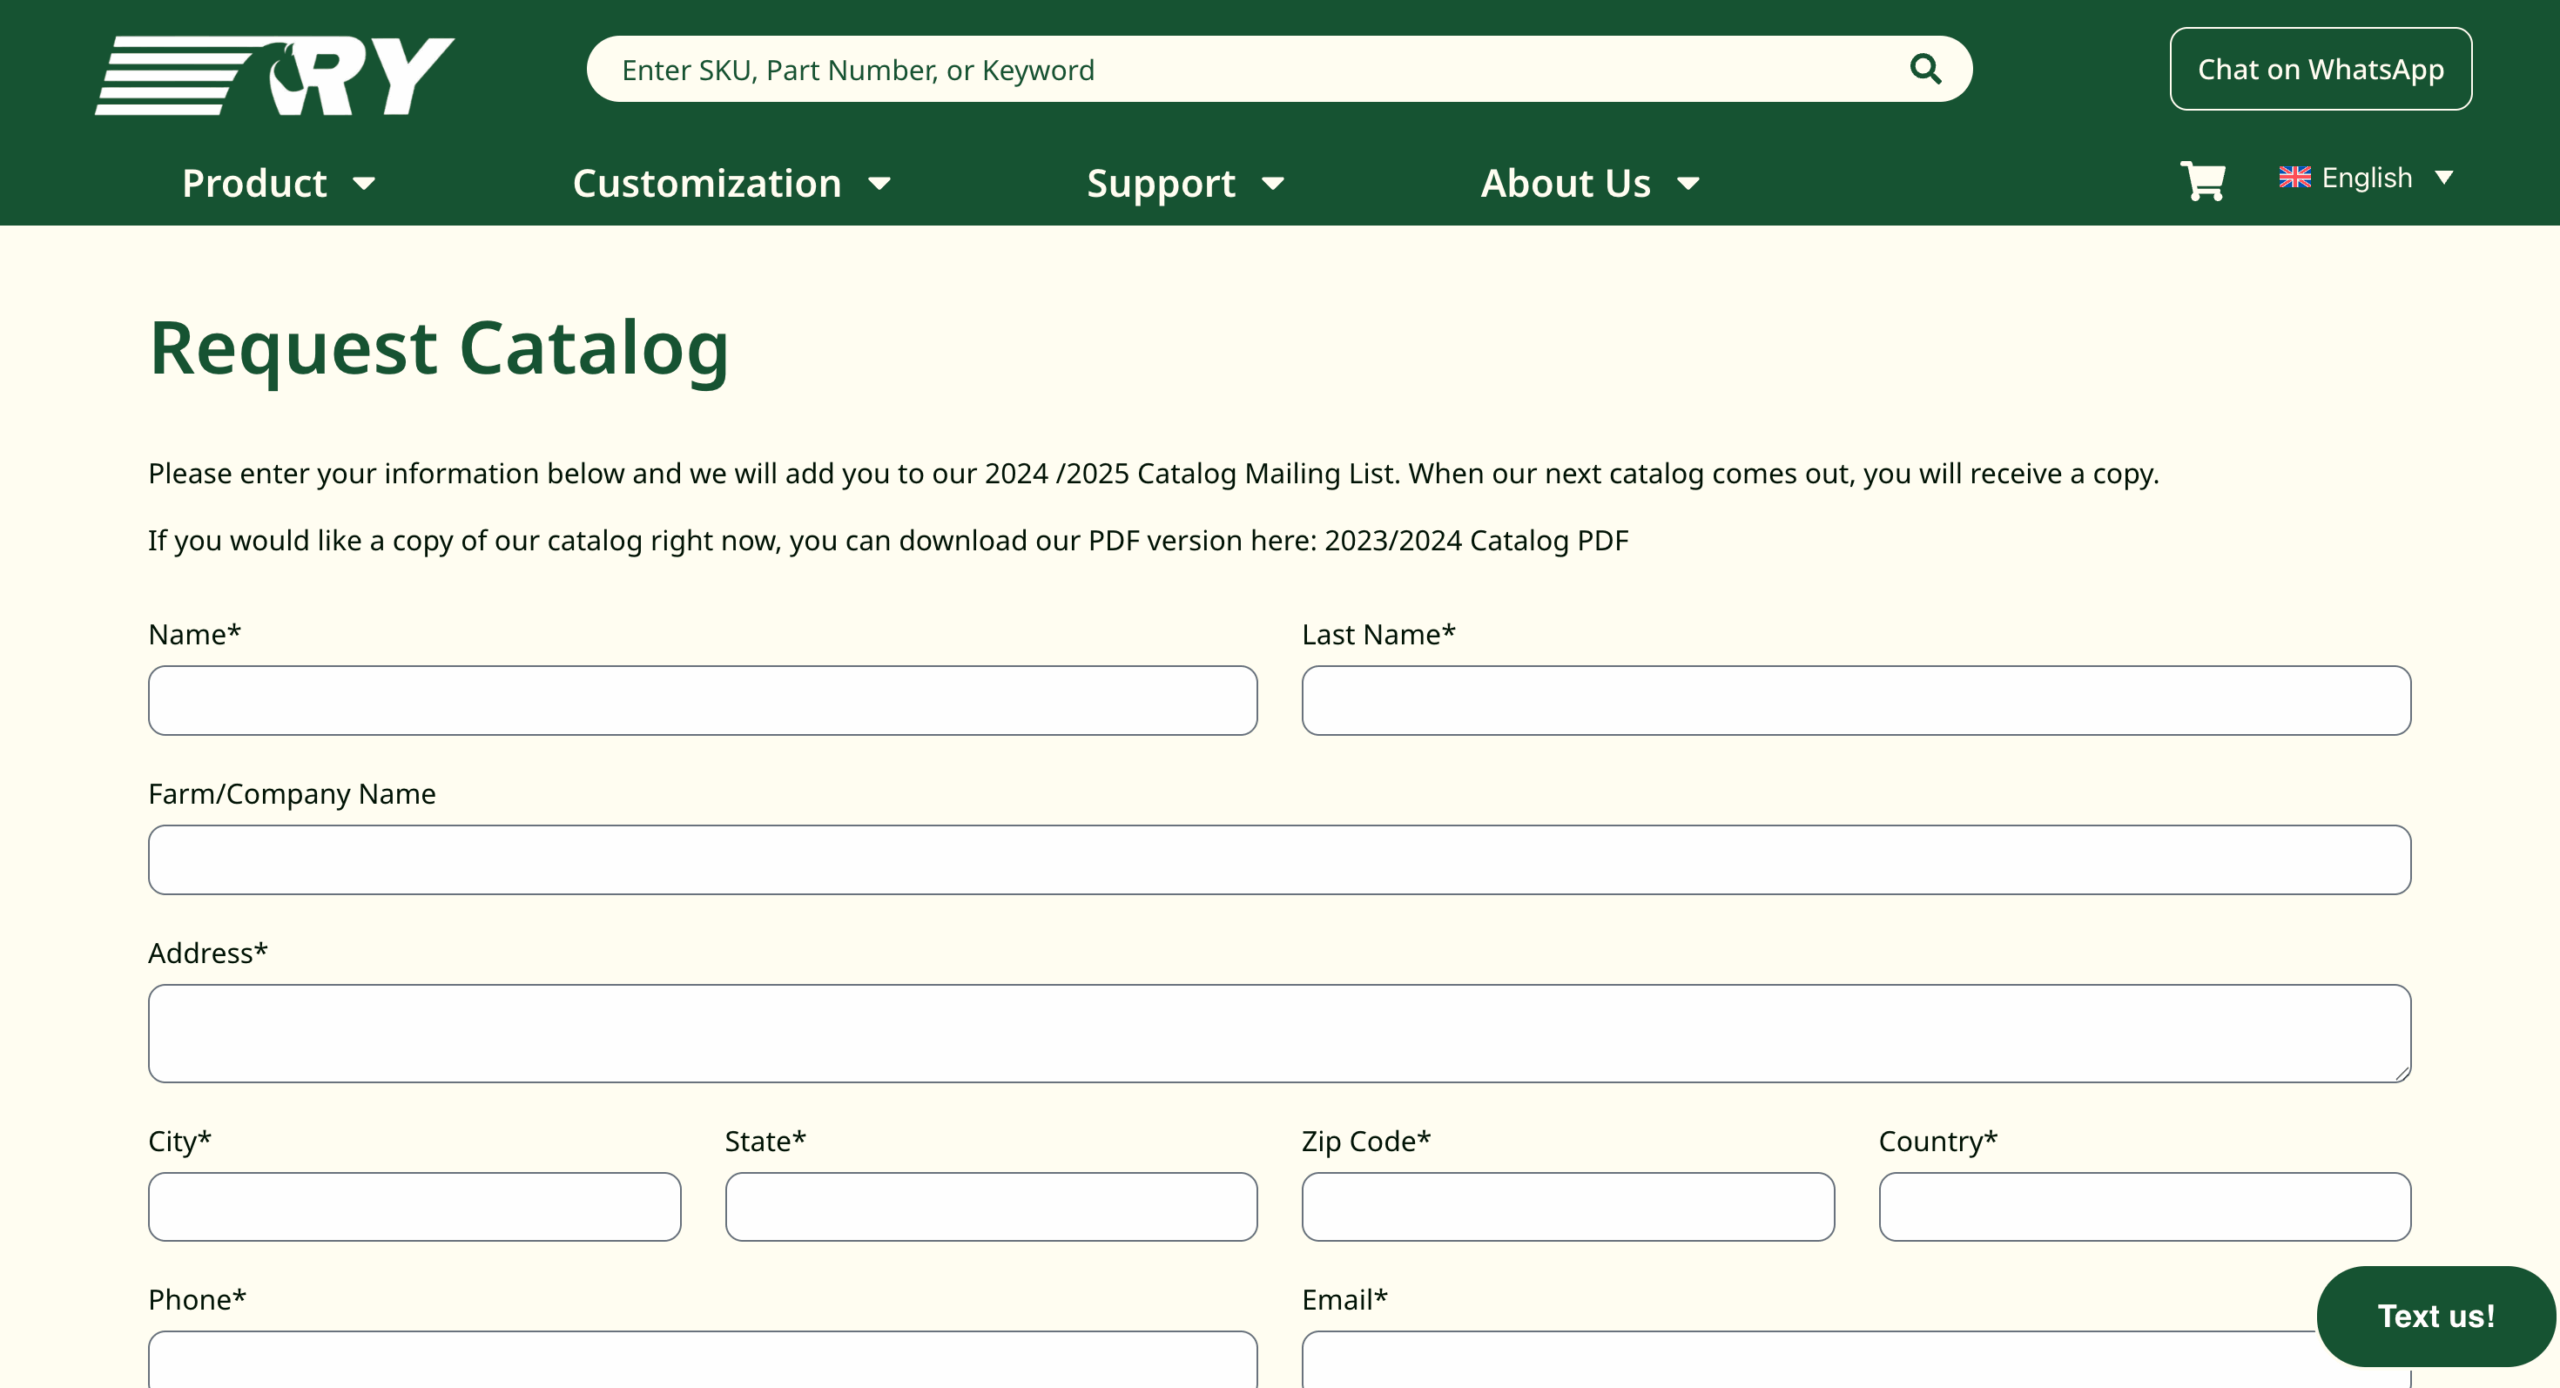The image size is (2560, 1388).
Task: Select the Zip Code input field
Action: coord(1567,1206)
